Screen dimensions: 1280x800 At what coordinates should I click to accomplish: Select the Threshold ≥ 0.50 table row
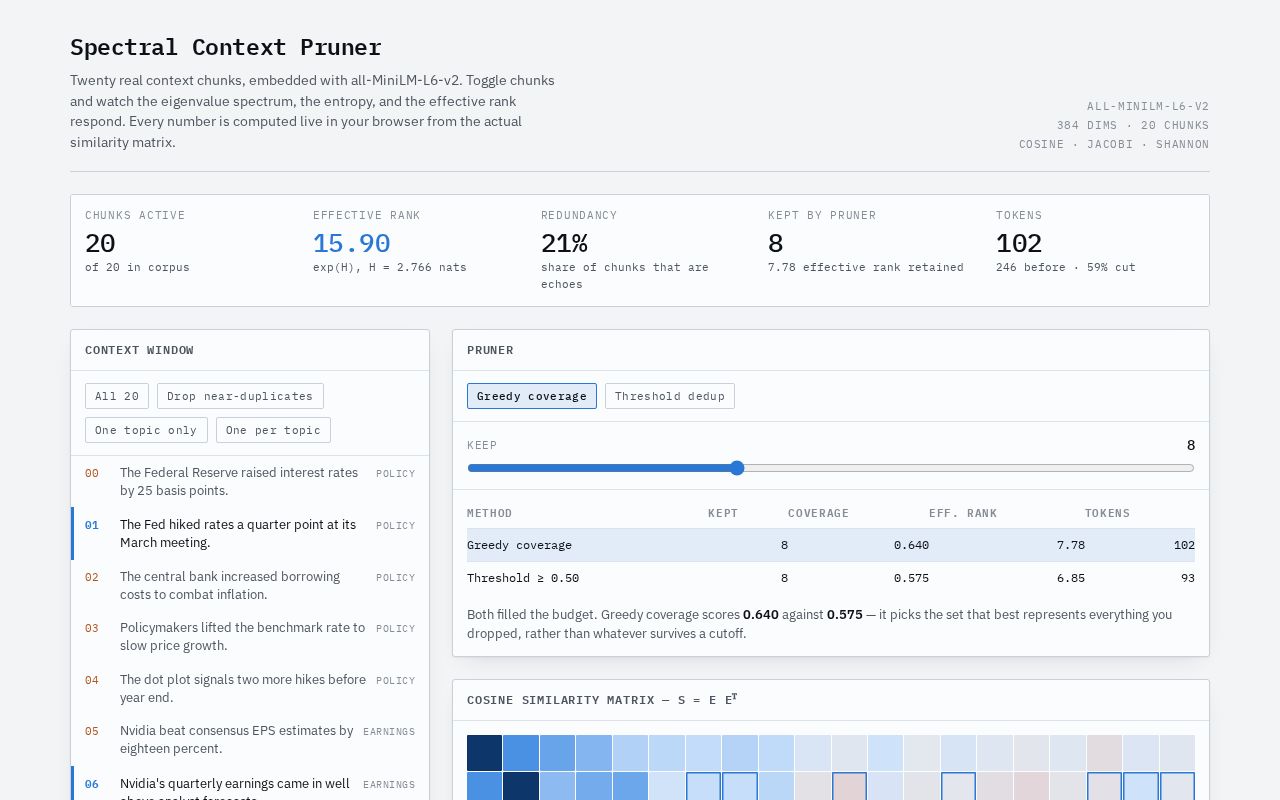(x=831, y=578)
